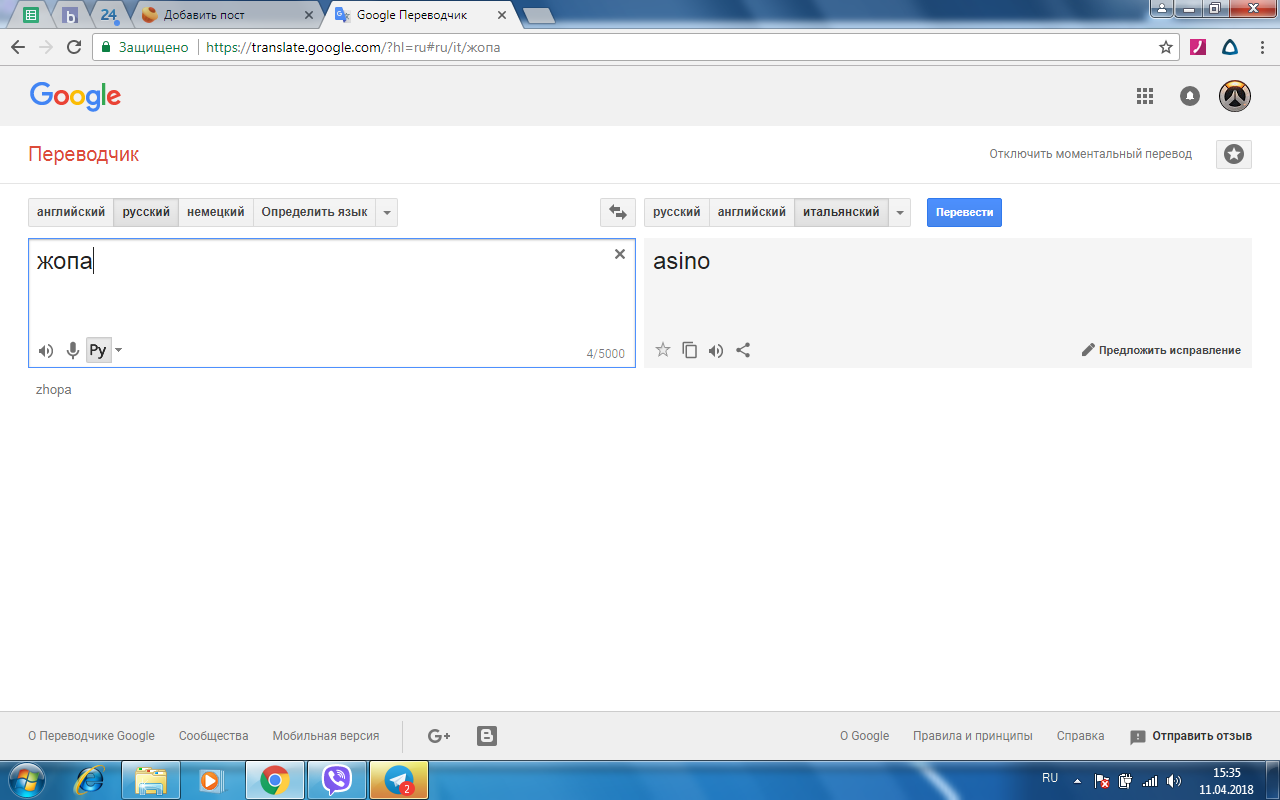Switch to the spreadsheet browser tab
Screen dimensions: 1280x800
[x=31, y=15]
